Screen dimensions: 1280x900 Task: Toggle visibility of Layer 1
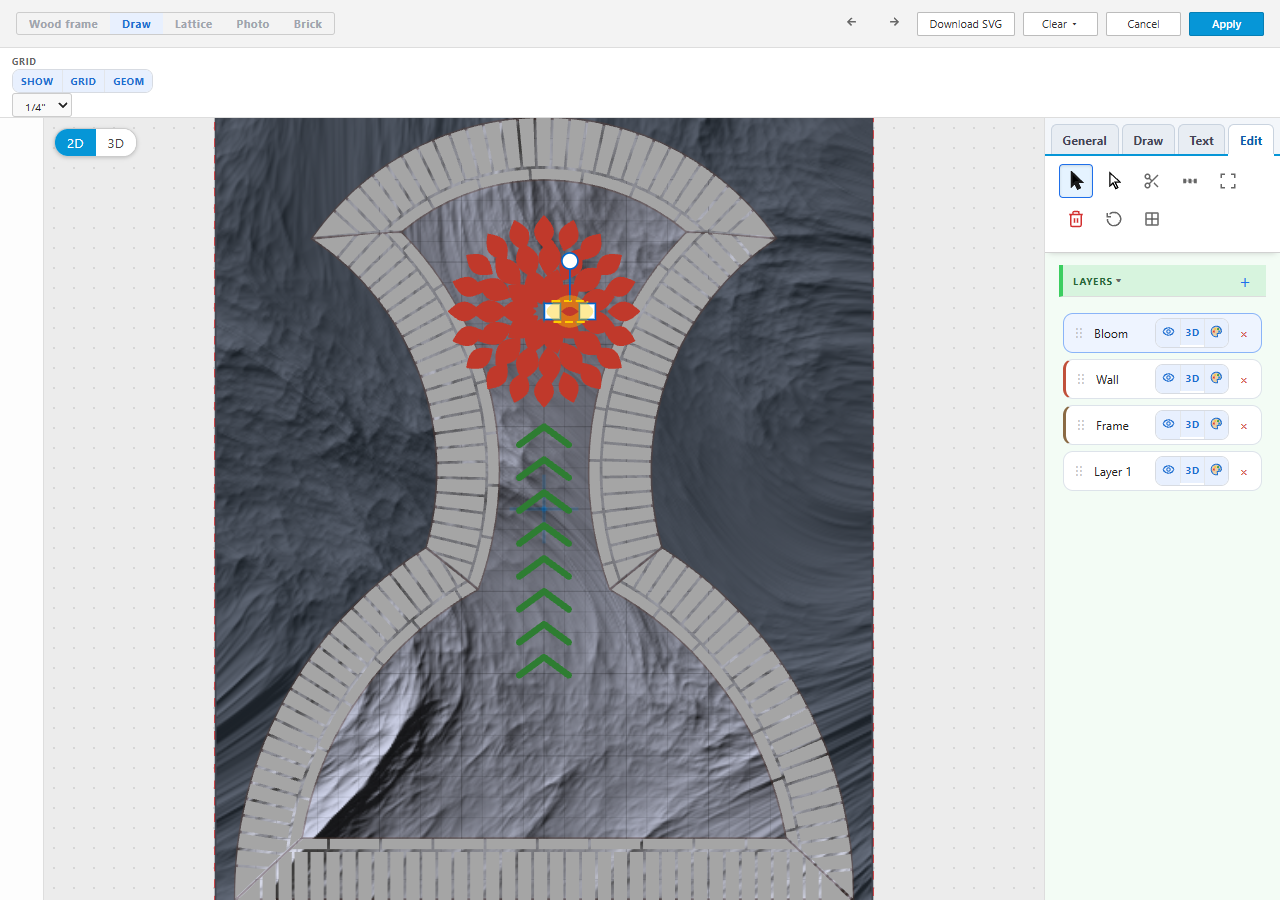[x=1168, y=471]
